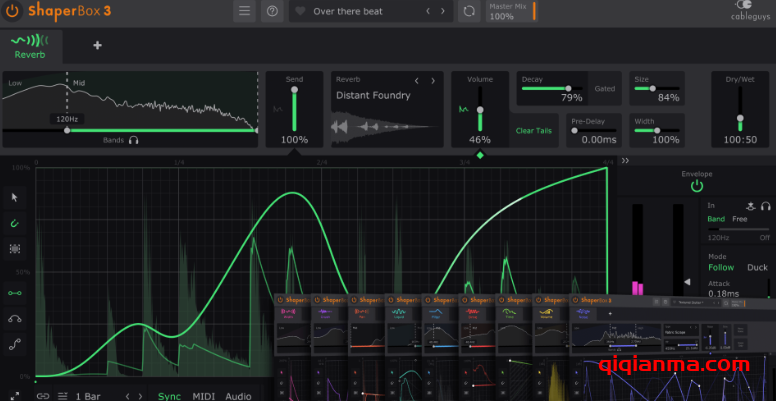The height and width of the screenshot is (401, 776).
Task: Choose the straight line segment tool
Action: click(x=14, y=293)
